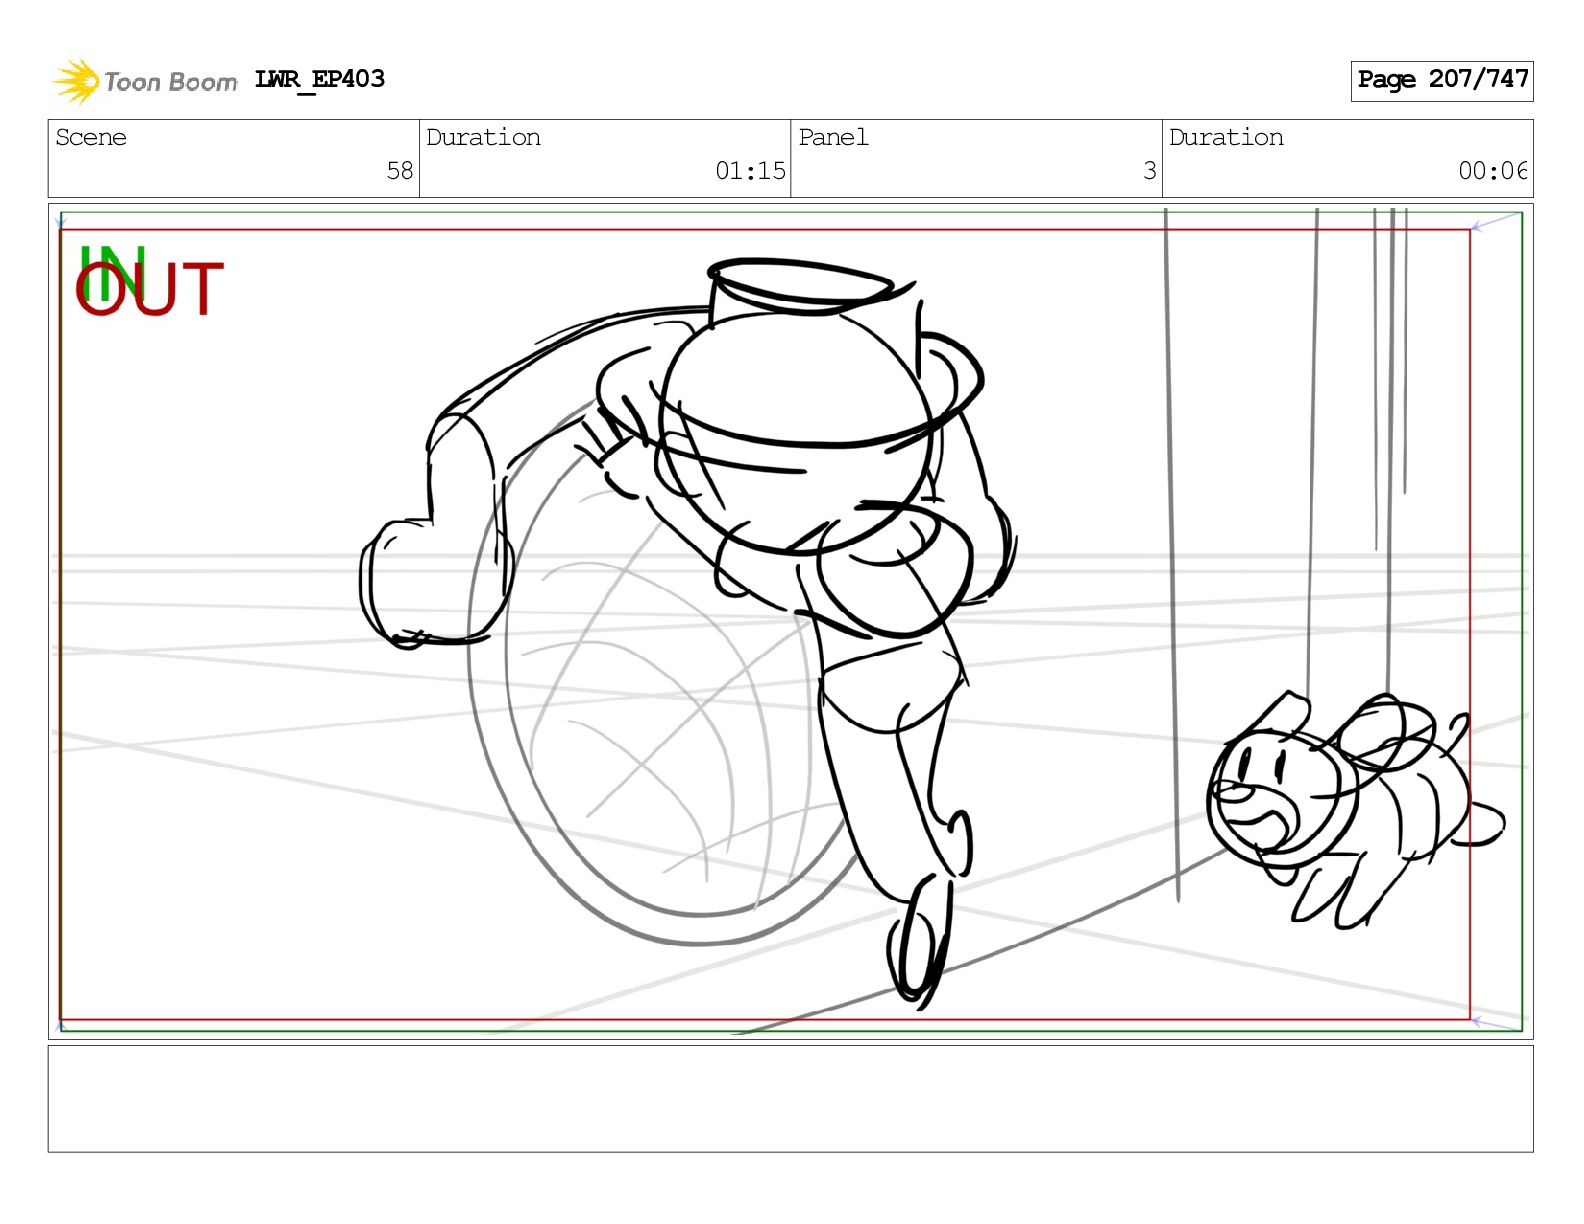1584x1224 pixels.
Task: Click the scene number 58
Action: coord(400,171)
